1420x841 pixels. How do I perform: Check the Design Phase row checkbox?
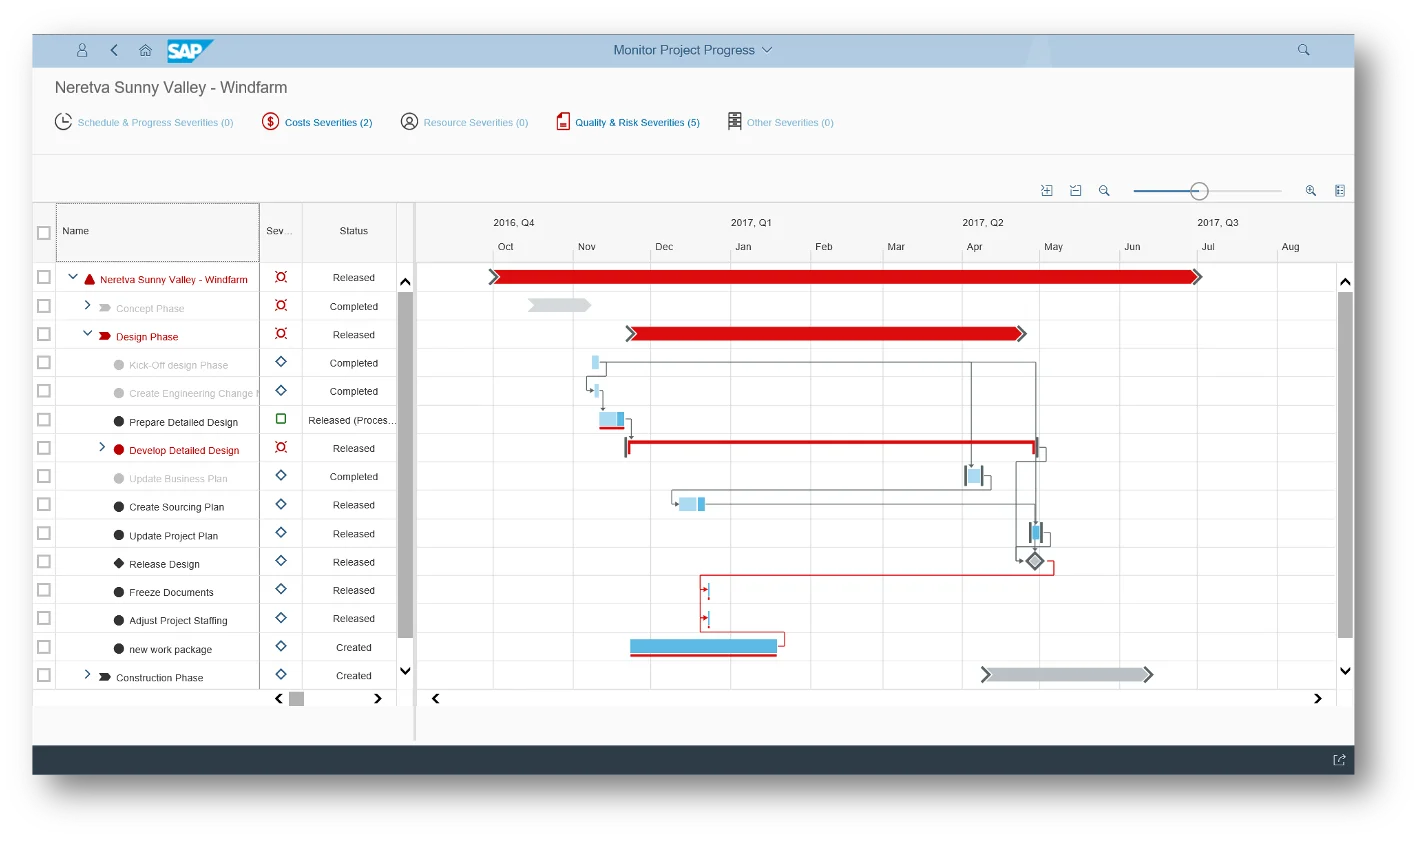pos(44,334)
